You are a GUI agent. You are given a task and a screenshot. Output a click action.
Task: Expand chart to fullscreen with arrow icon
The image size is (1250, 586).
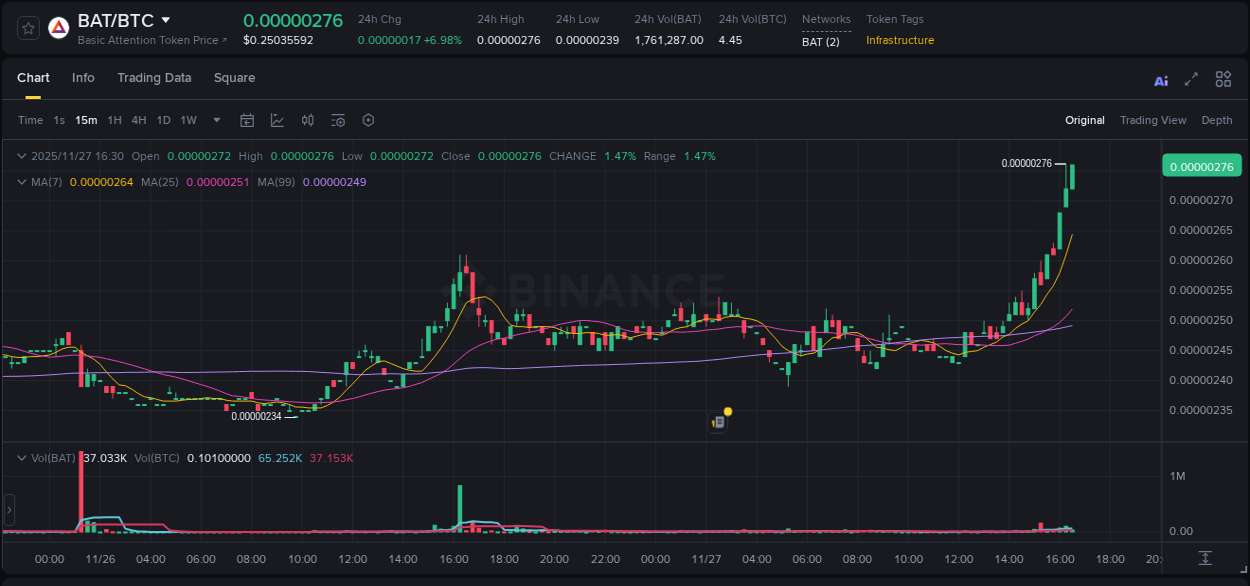pos(1190,79)
